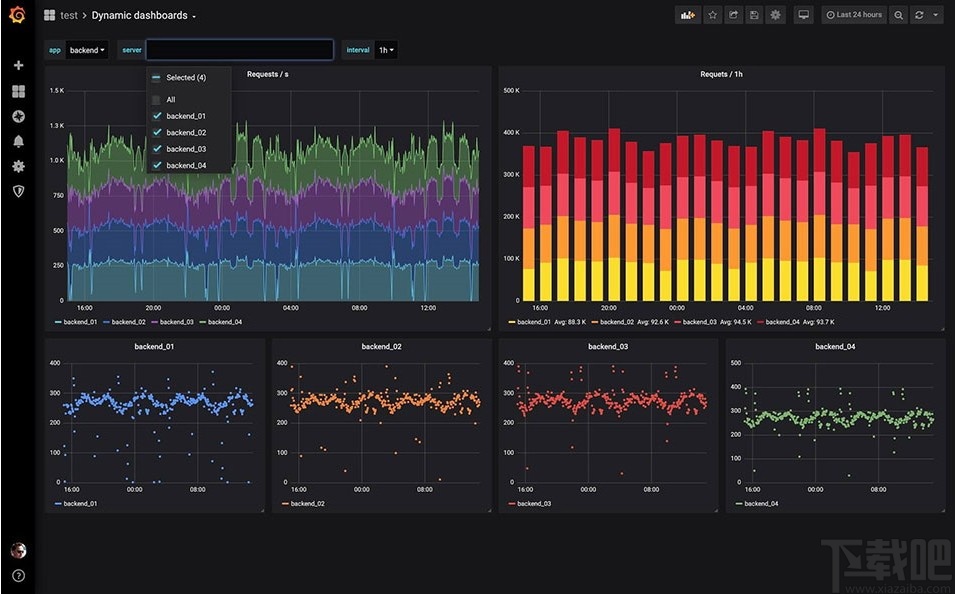Image resolution: width=955 pixels, height=594 pixels.
Task: Expand the app backend variable dropdown
Action: (x=86, y=49)
